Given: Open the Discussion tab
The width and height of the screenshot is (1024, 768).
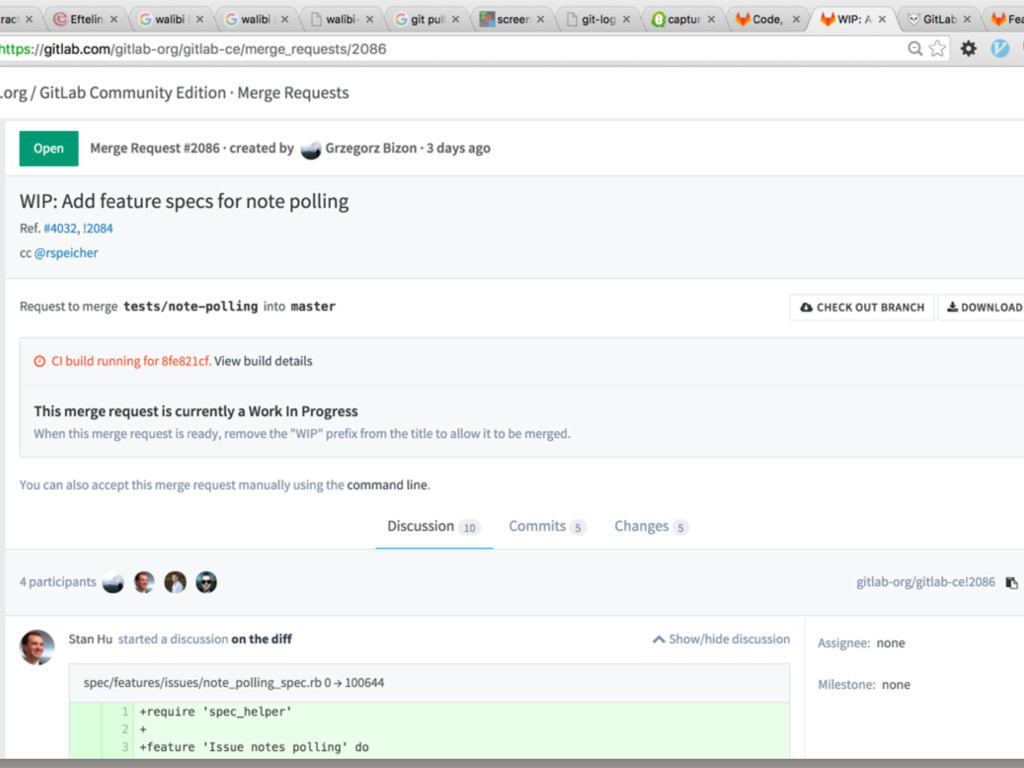Looking at the screenshot, I should click(434, 526).
